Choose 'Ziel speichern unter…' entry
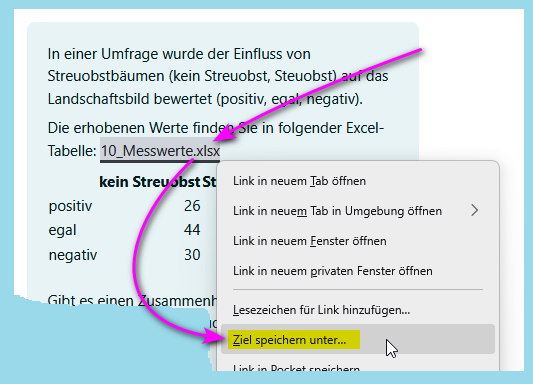The width and height of the screenshot is (533, 384). 358,339
